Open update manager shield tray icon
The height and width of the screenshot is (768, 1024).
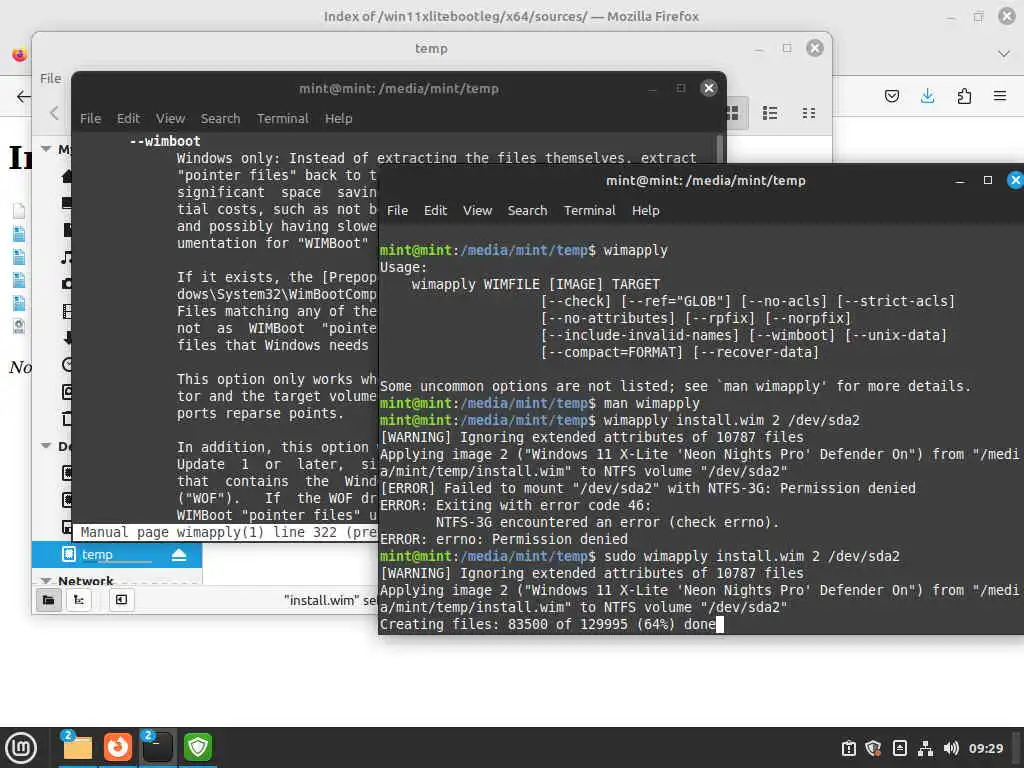[873, 748]
